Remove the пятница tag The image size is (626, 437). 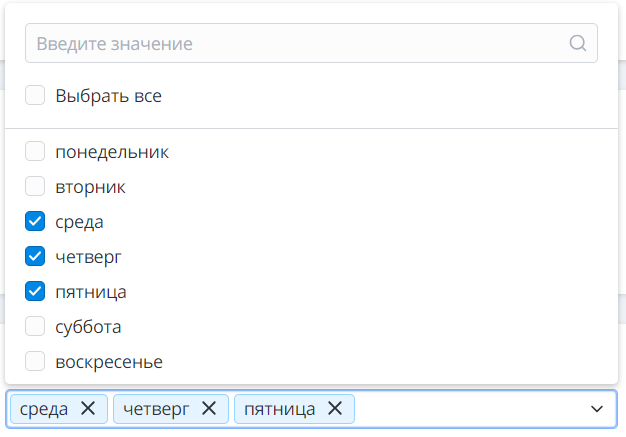click(x=335, y=408)
